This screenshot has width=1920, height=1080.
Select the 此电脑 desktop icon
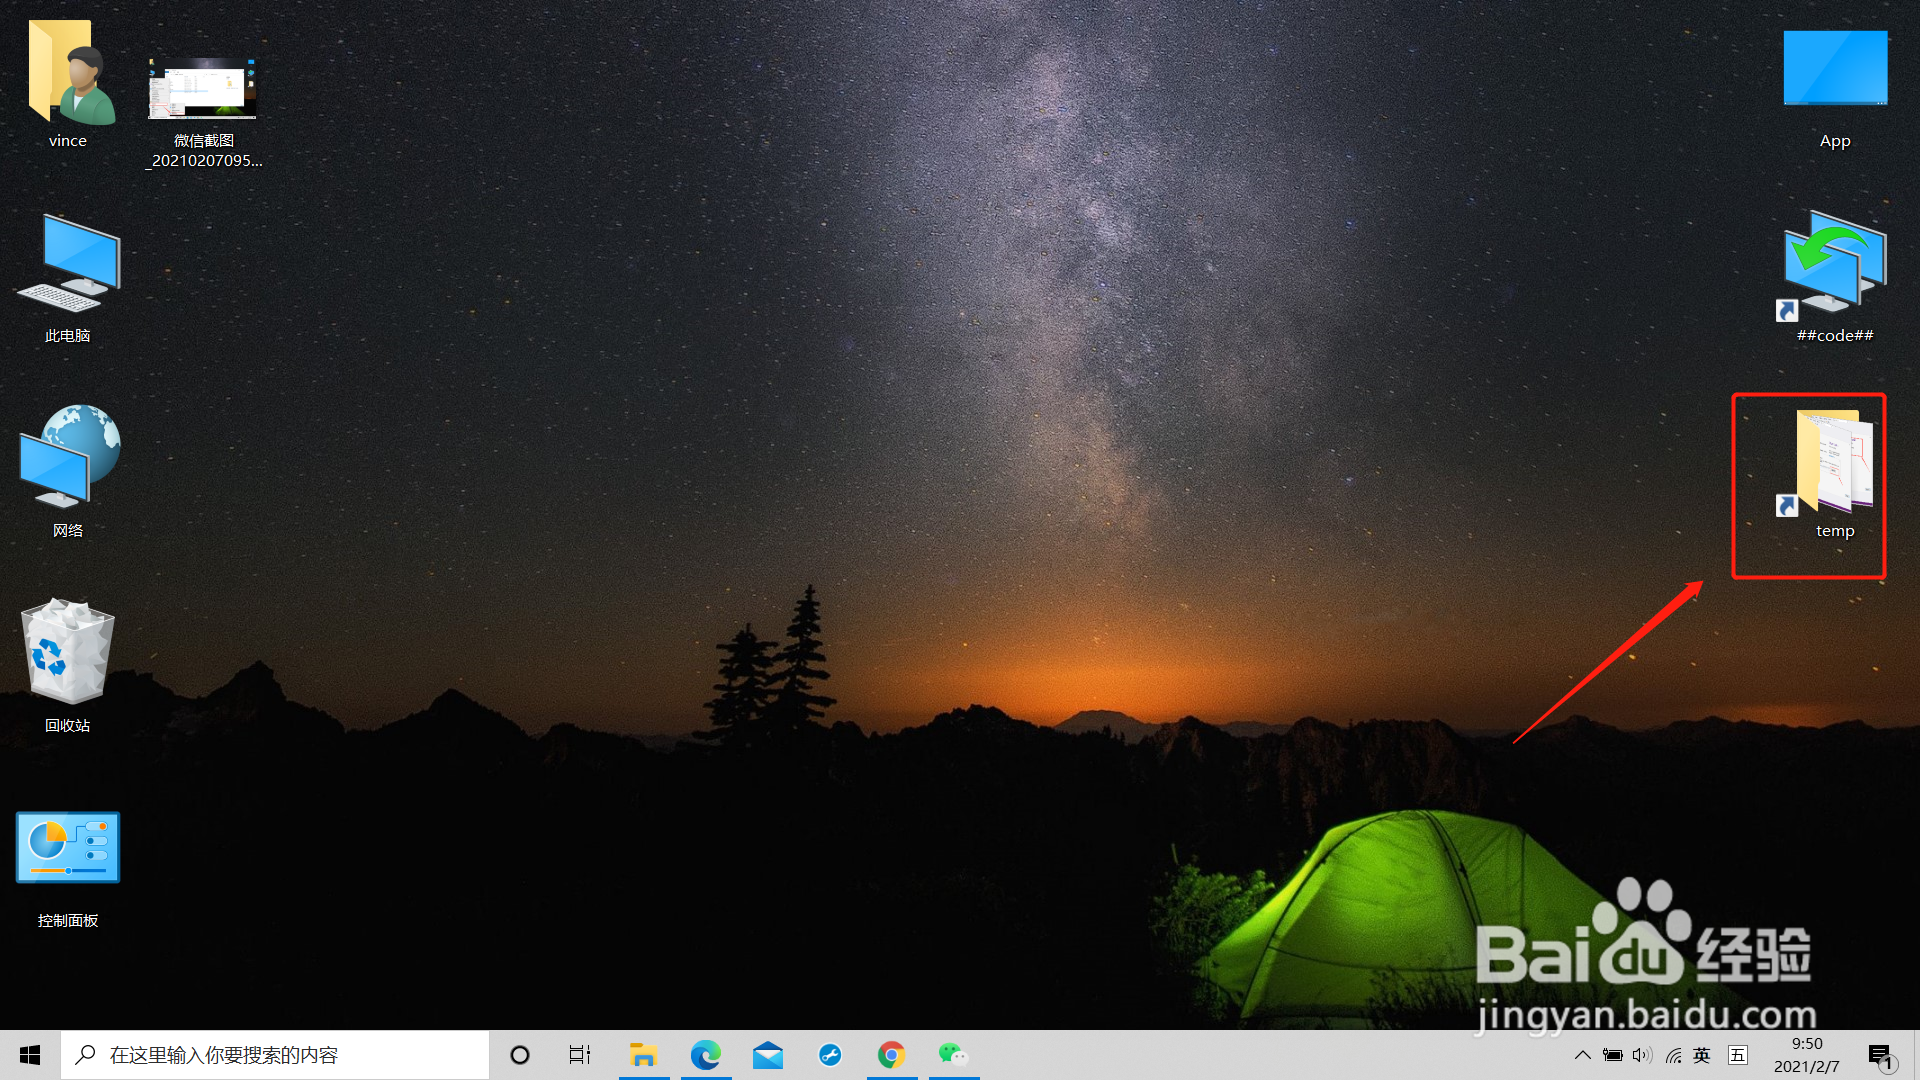point(68,265)
